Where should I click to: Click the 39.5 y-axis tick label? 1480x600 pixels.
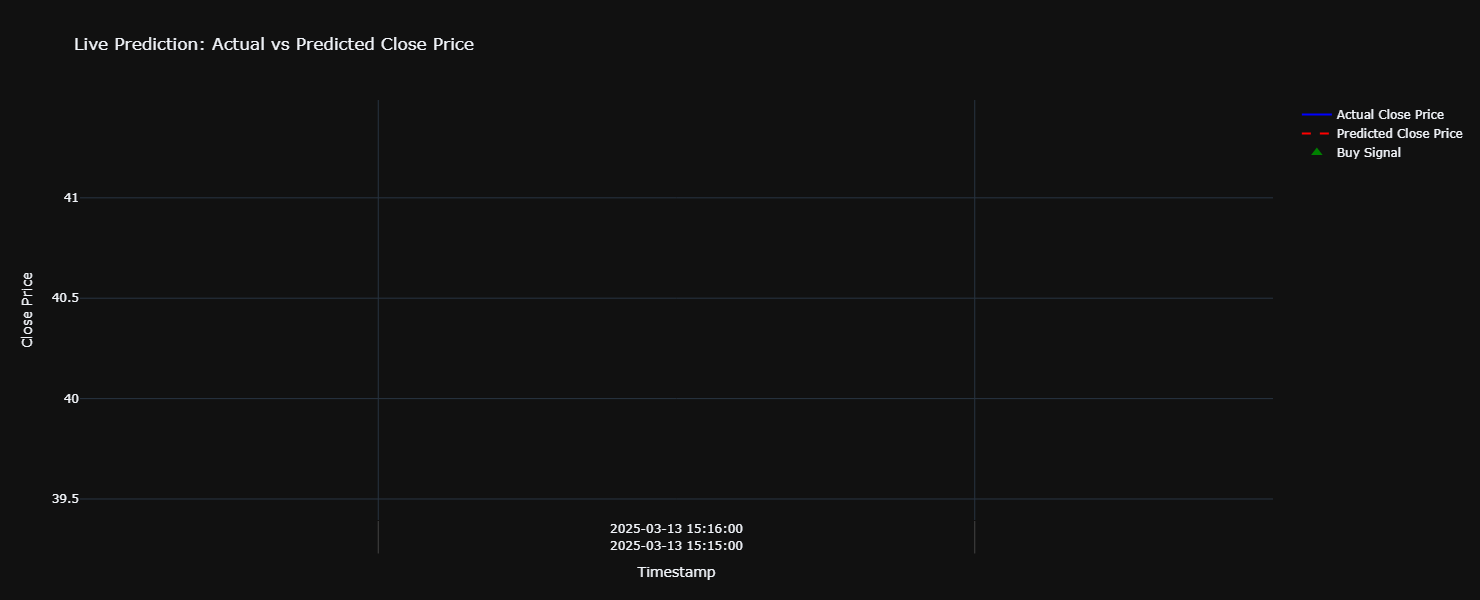tap(65, 499)
